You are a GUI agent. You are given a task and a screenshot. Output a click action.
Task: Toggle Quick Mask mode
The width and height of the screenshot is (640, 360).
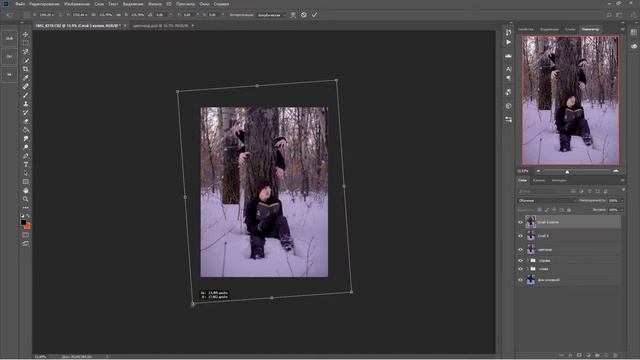pyautogui.click(x=26, y=235)
